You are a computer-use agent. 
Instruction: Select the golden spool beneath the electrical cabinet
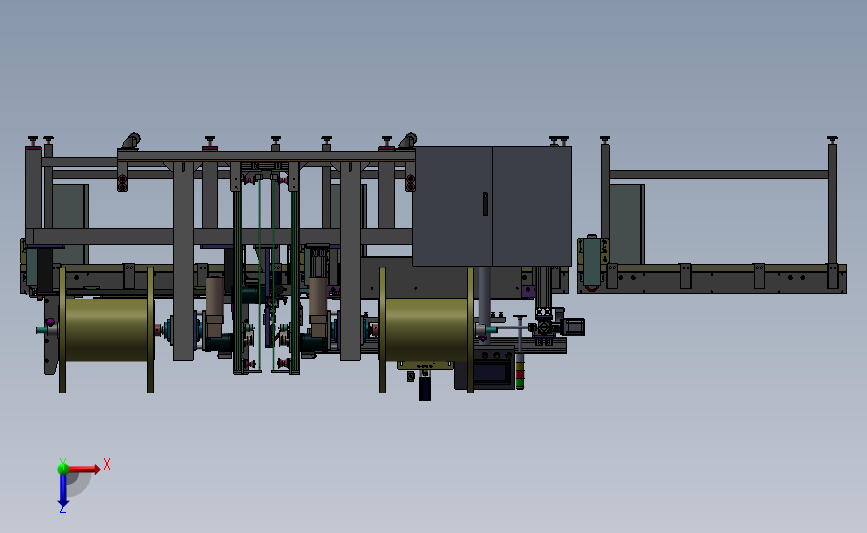(426, 330)
